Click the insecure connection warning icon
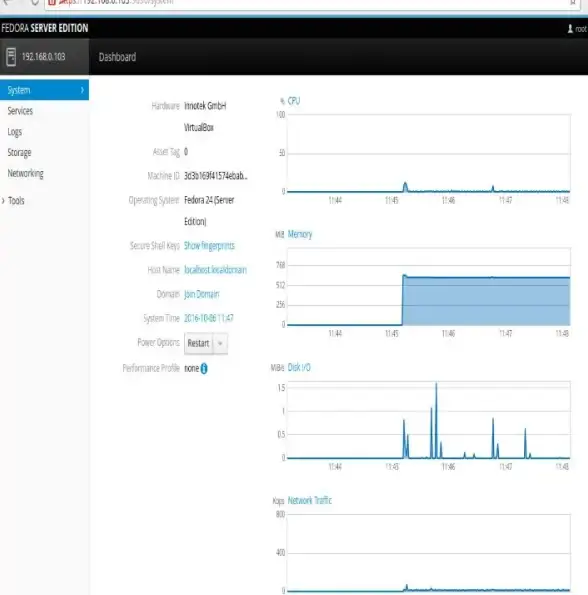The image size is (588, 595). 52,2
